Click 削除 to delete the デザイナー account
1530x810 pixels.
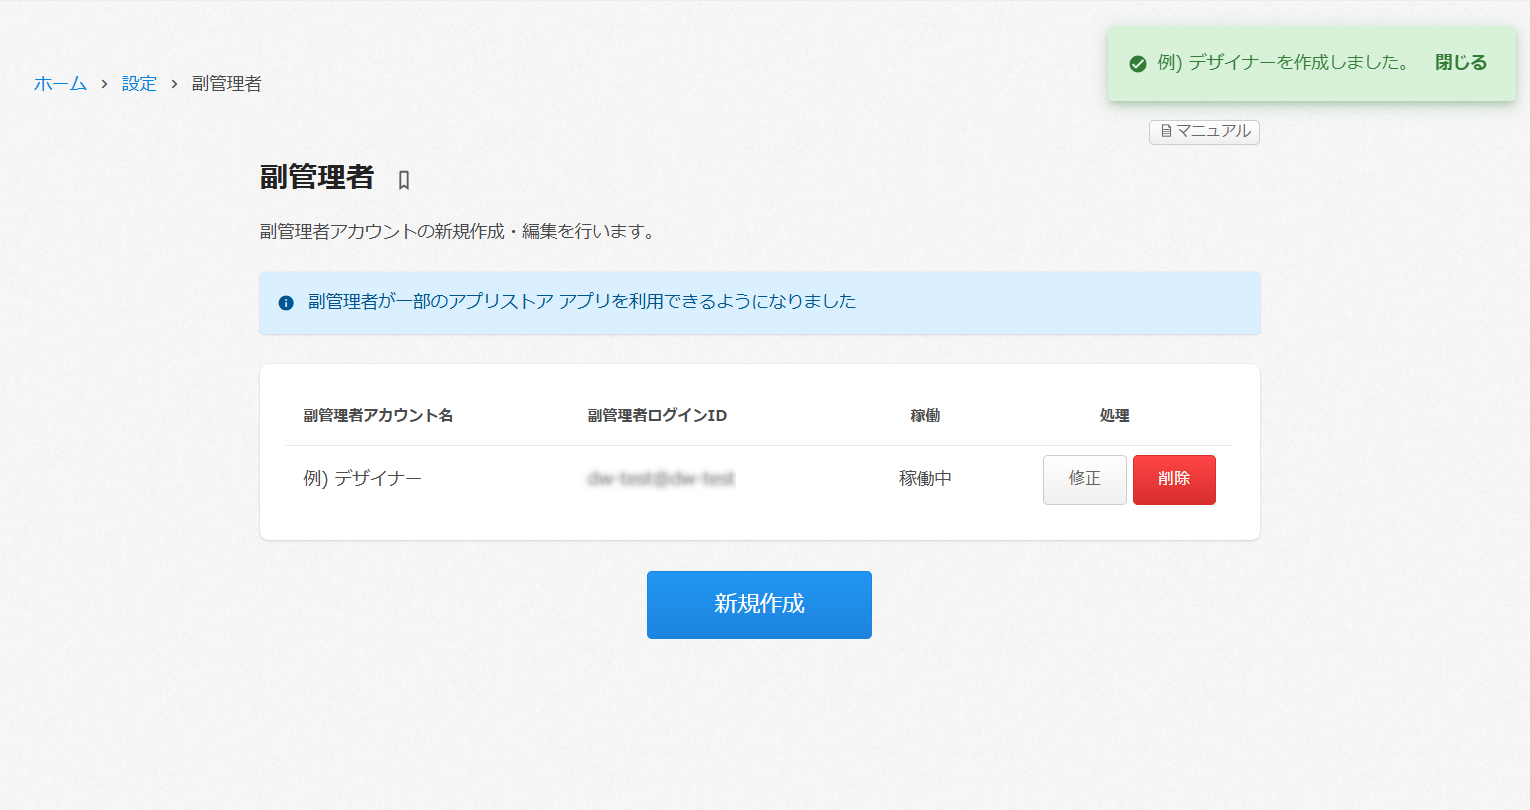click(x=1174, y=479)
